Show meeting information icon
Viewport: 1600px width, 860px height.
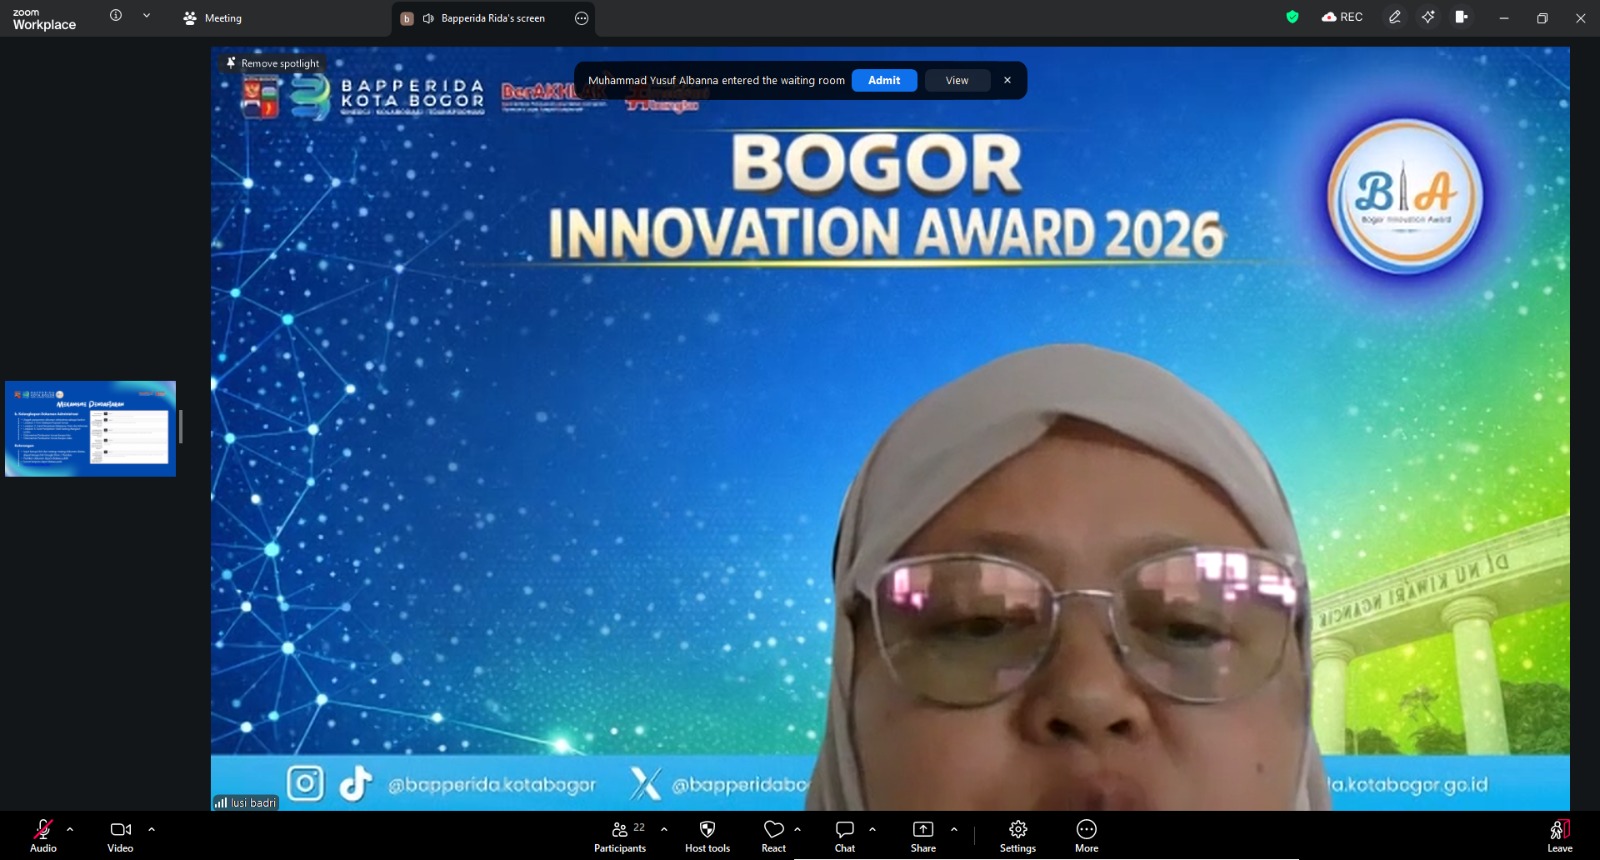click(x=116, y=15)
